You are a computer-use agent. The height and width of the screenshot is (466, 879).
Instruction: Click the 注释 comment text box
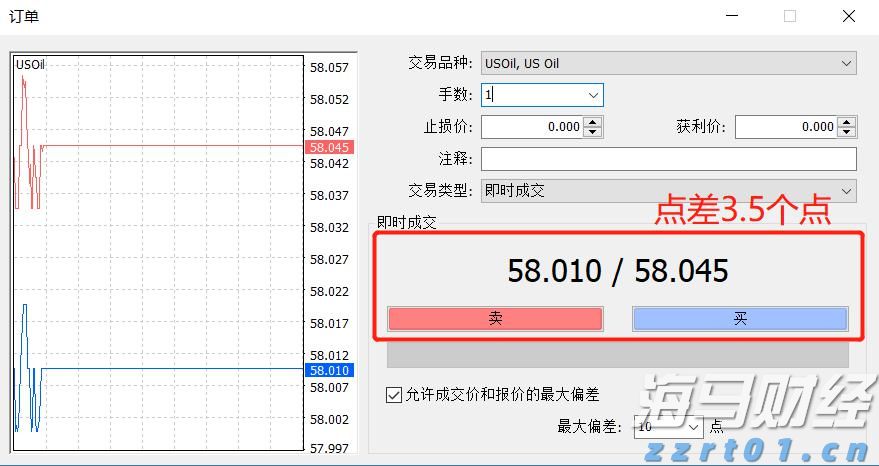[x=668, y=159]
